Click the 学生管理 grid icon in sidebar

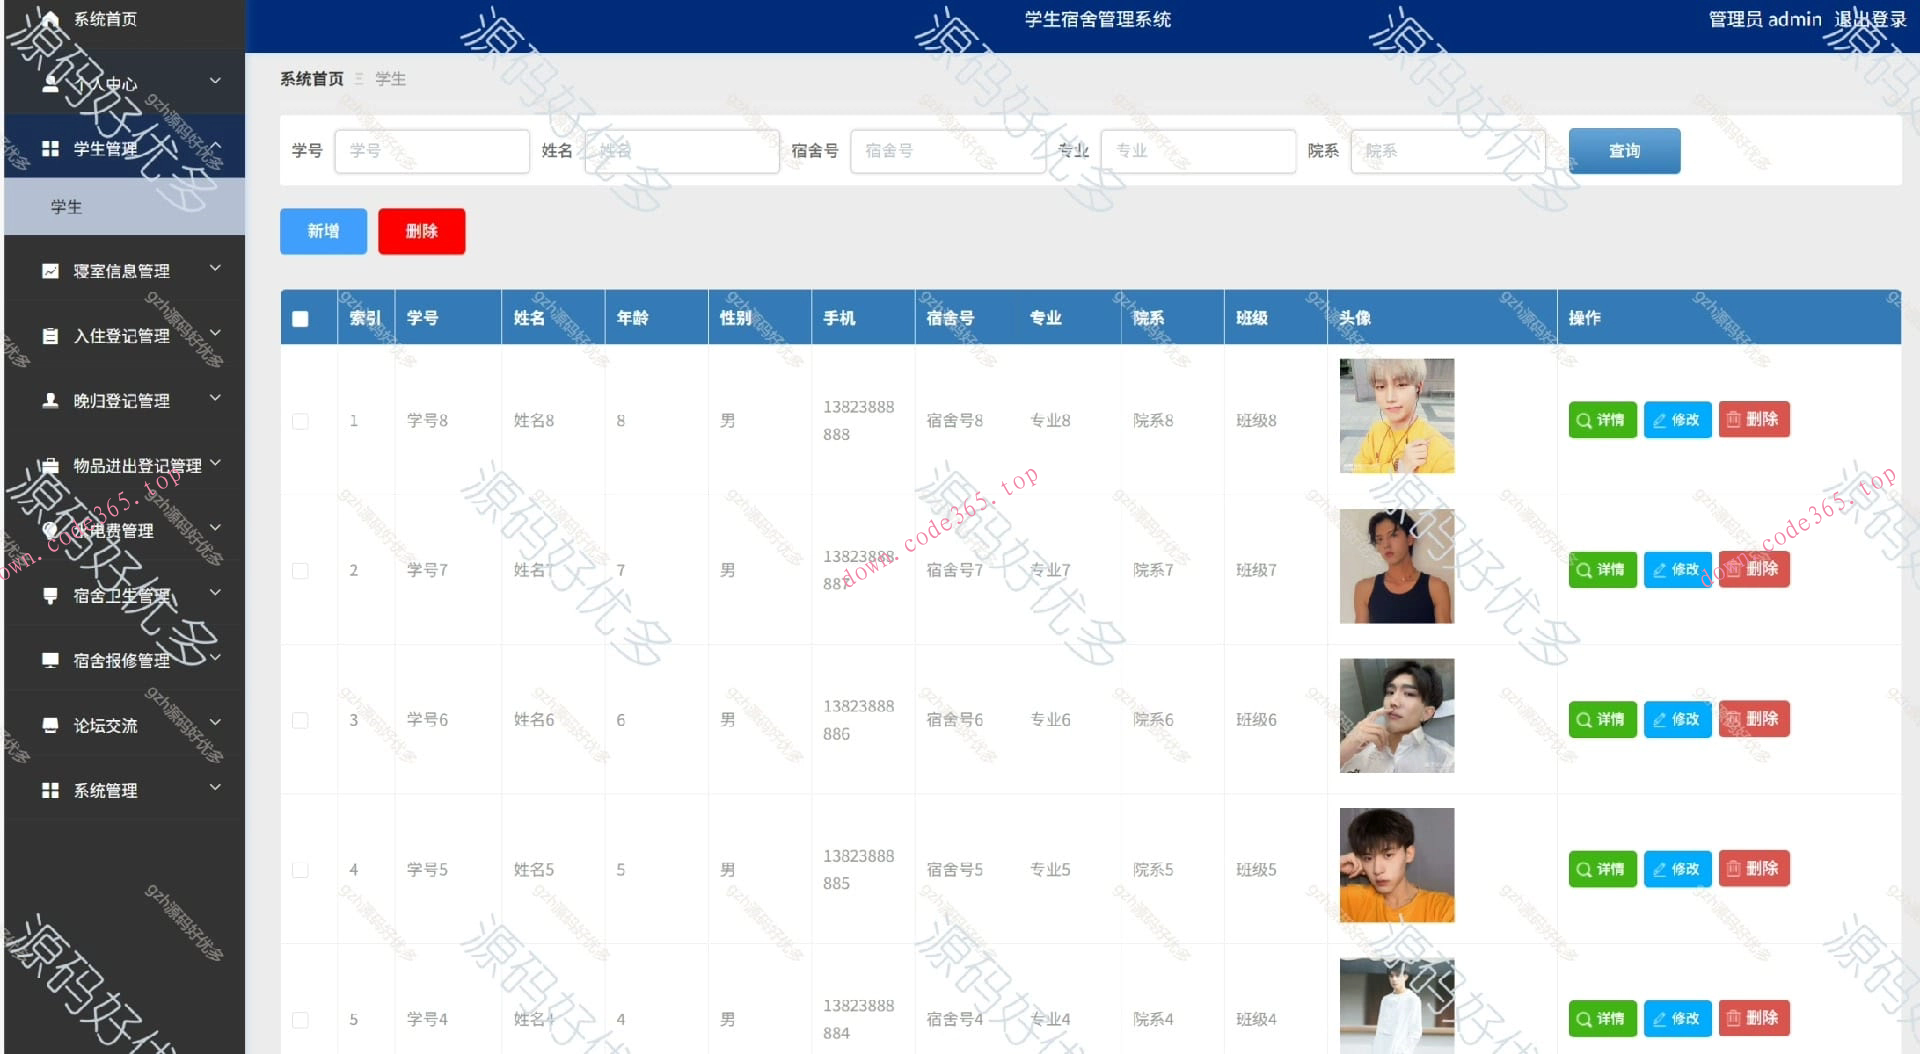point(51,147)
